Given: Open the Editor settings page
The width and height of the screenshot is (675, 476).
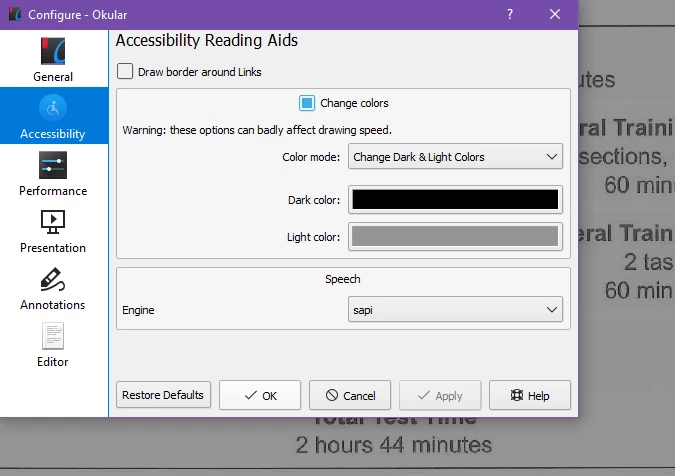Looking at the screenshot, I should 53,343.
